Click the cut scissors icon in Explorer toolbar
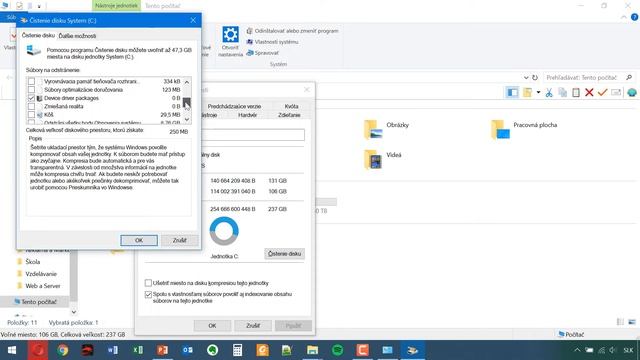640x360 pixels. [549, 93]
